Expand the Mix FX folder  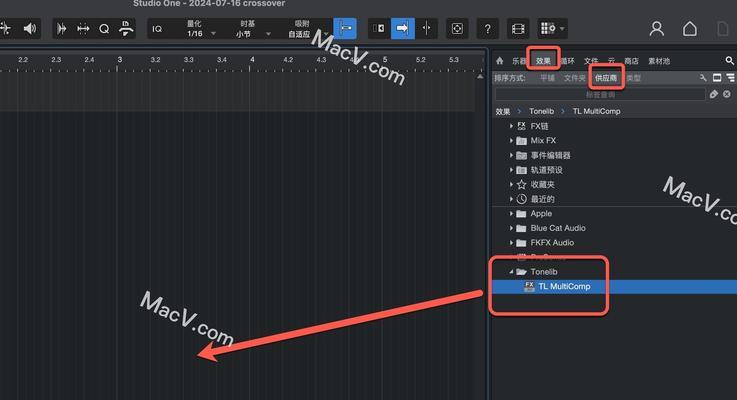tap(511, 141)
